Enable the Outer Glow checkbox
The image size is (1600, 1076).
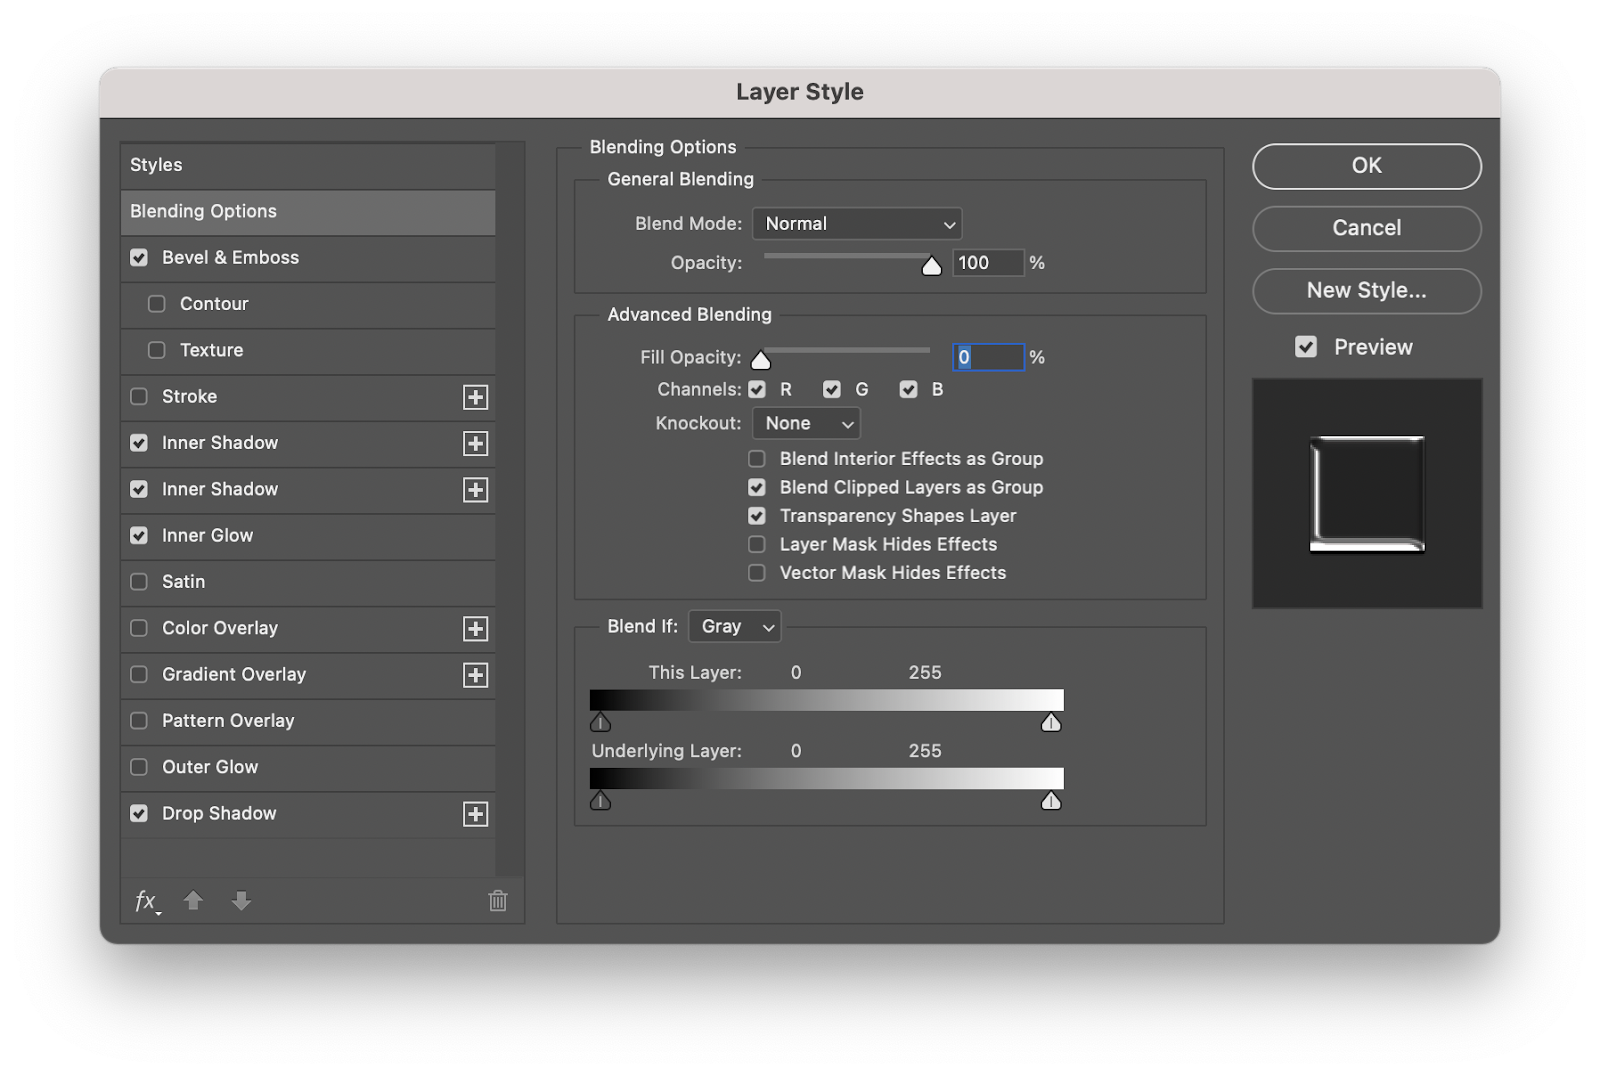click(x=139, y=767)
